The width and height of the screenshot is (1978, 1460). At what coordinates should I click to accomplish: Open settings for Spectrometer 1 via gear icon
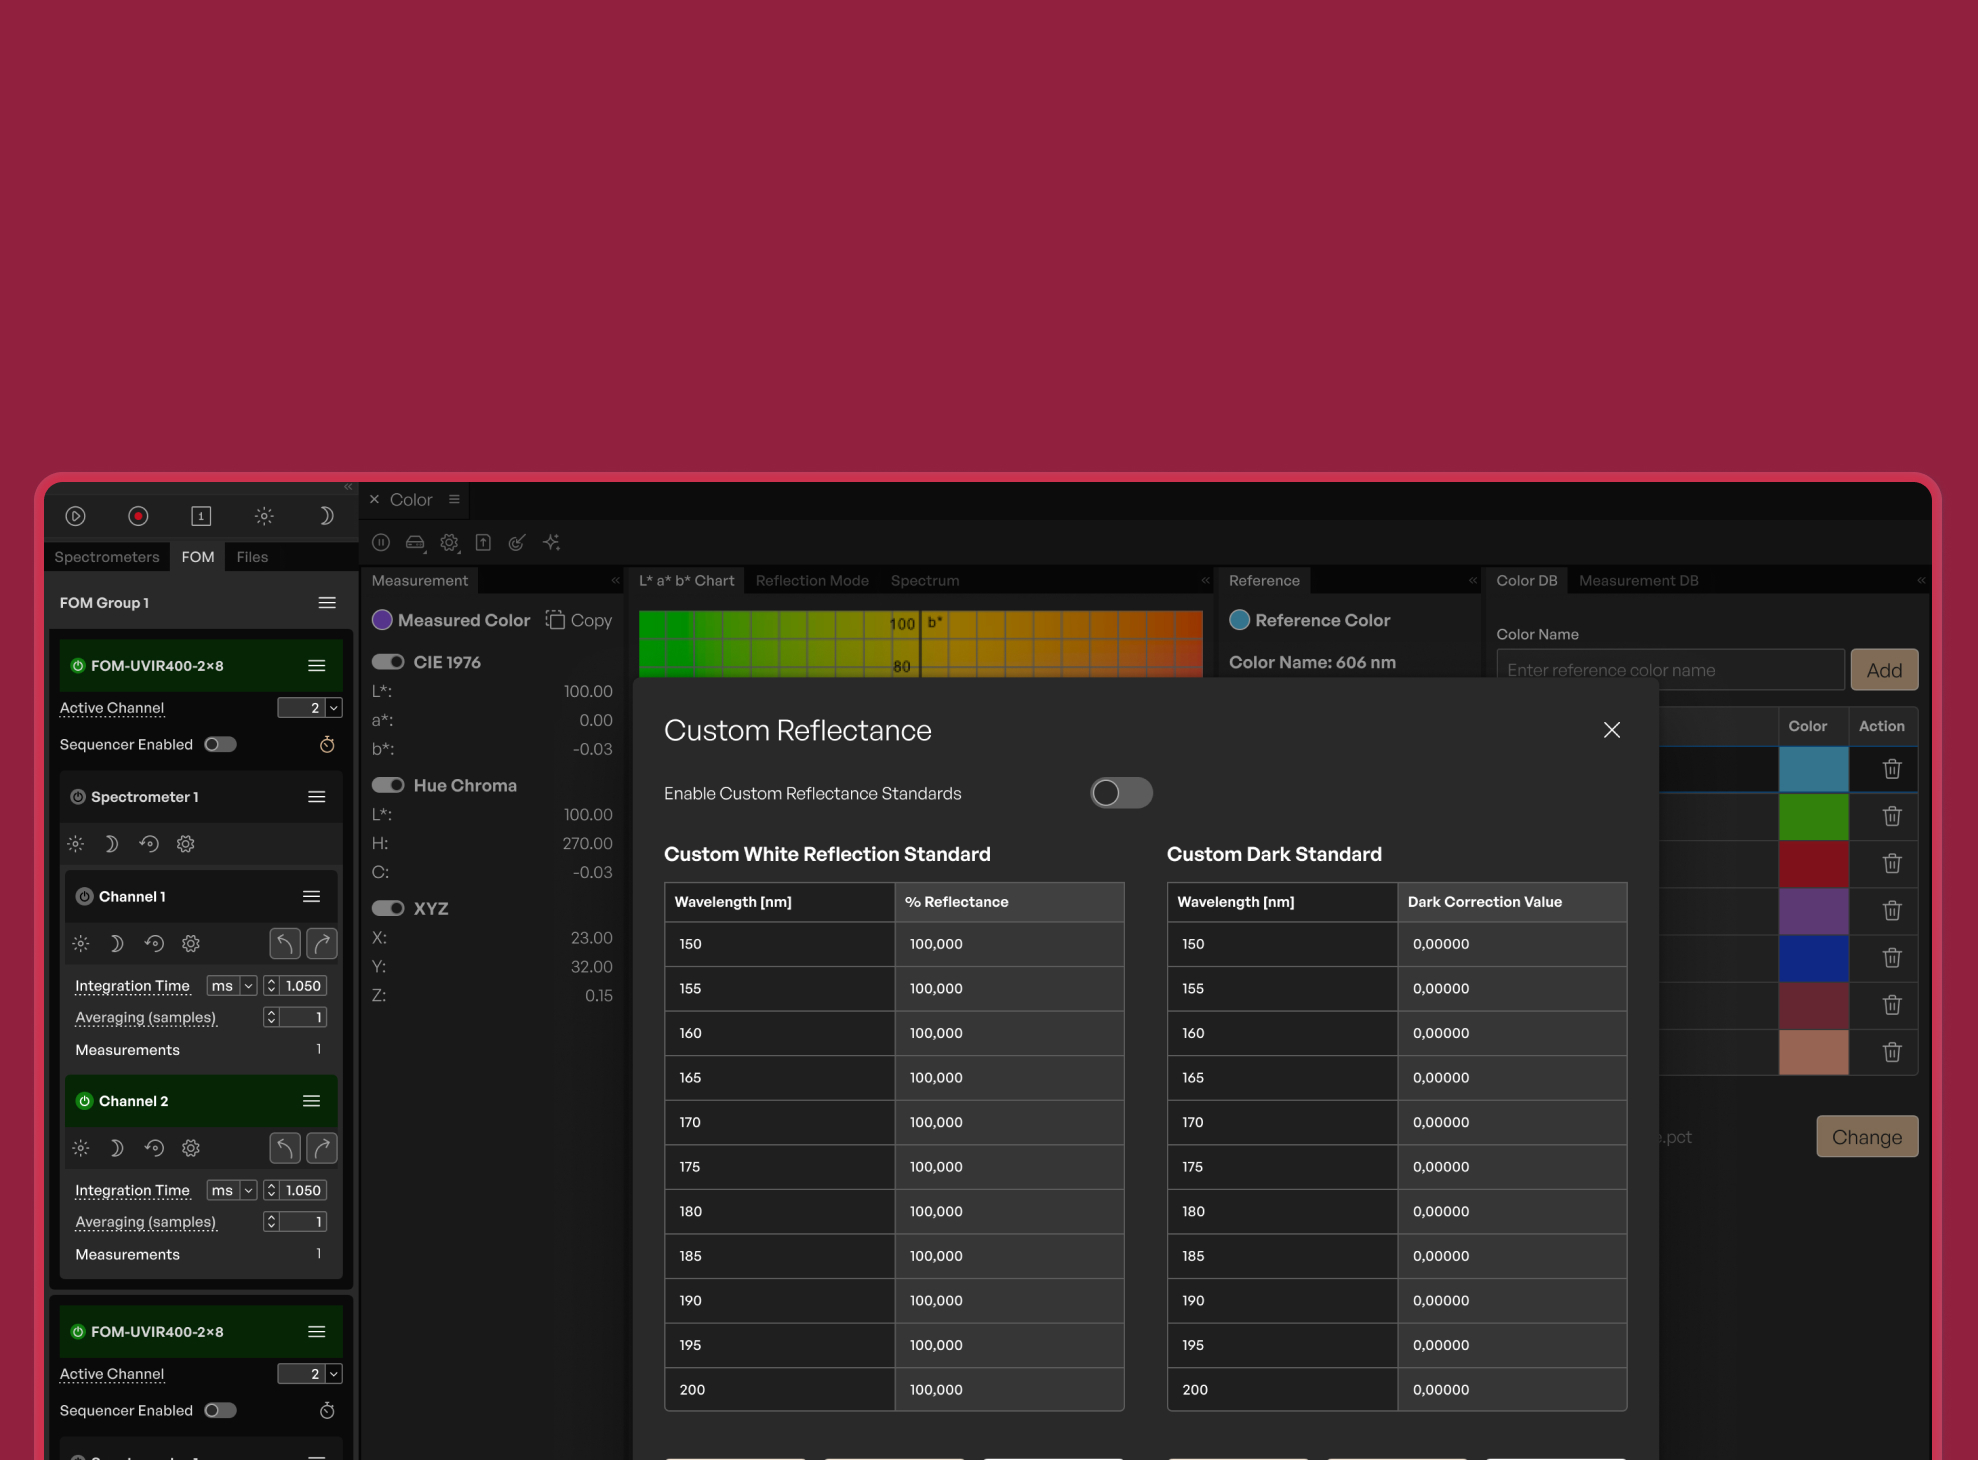pyautogui.click(x=185, y=844)
